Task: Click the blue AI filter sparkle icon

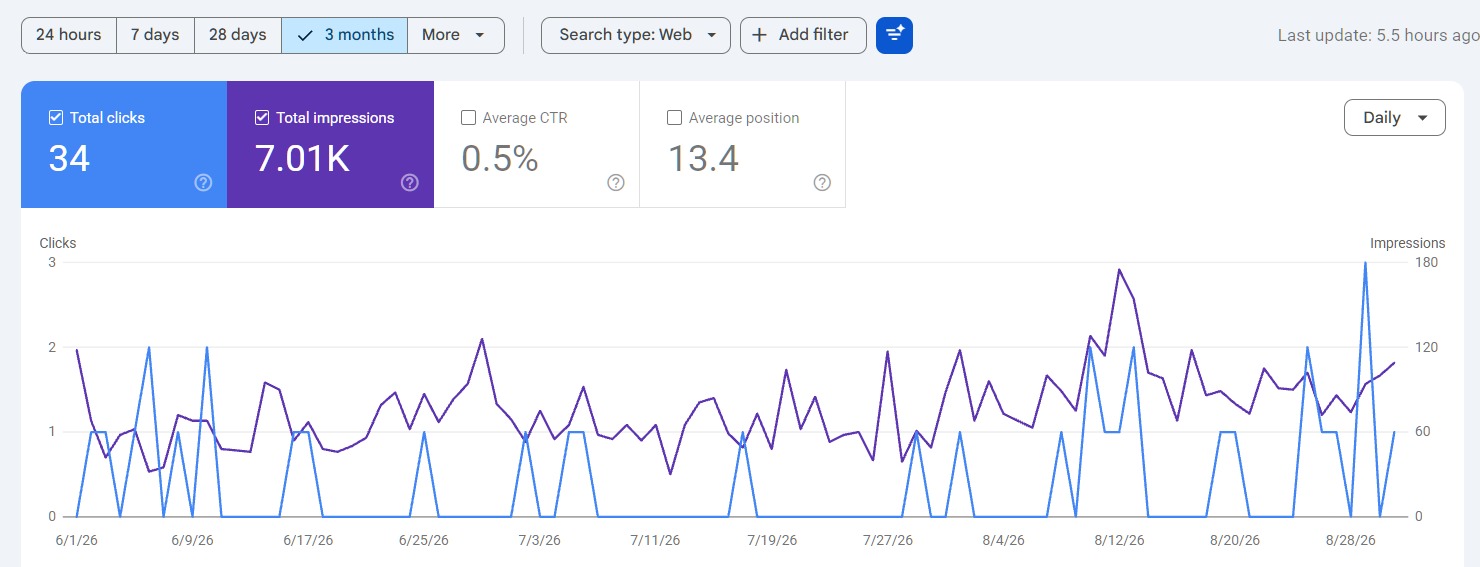Action: (x=894, y=35)
